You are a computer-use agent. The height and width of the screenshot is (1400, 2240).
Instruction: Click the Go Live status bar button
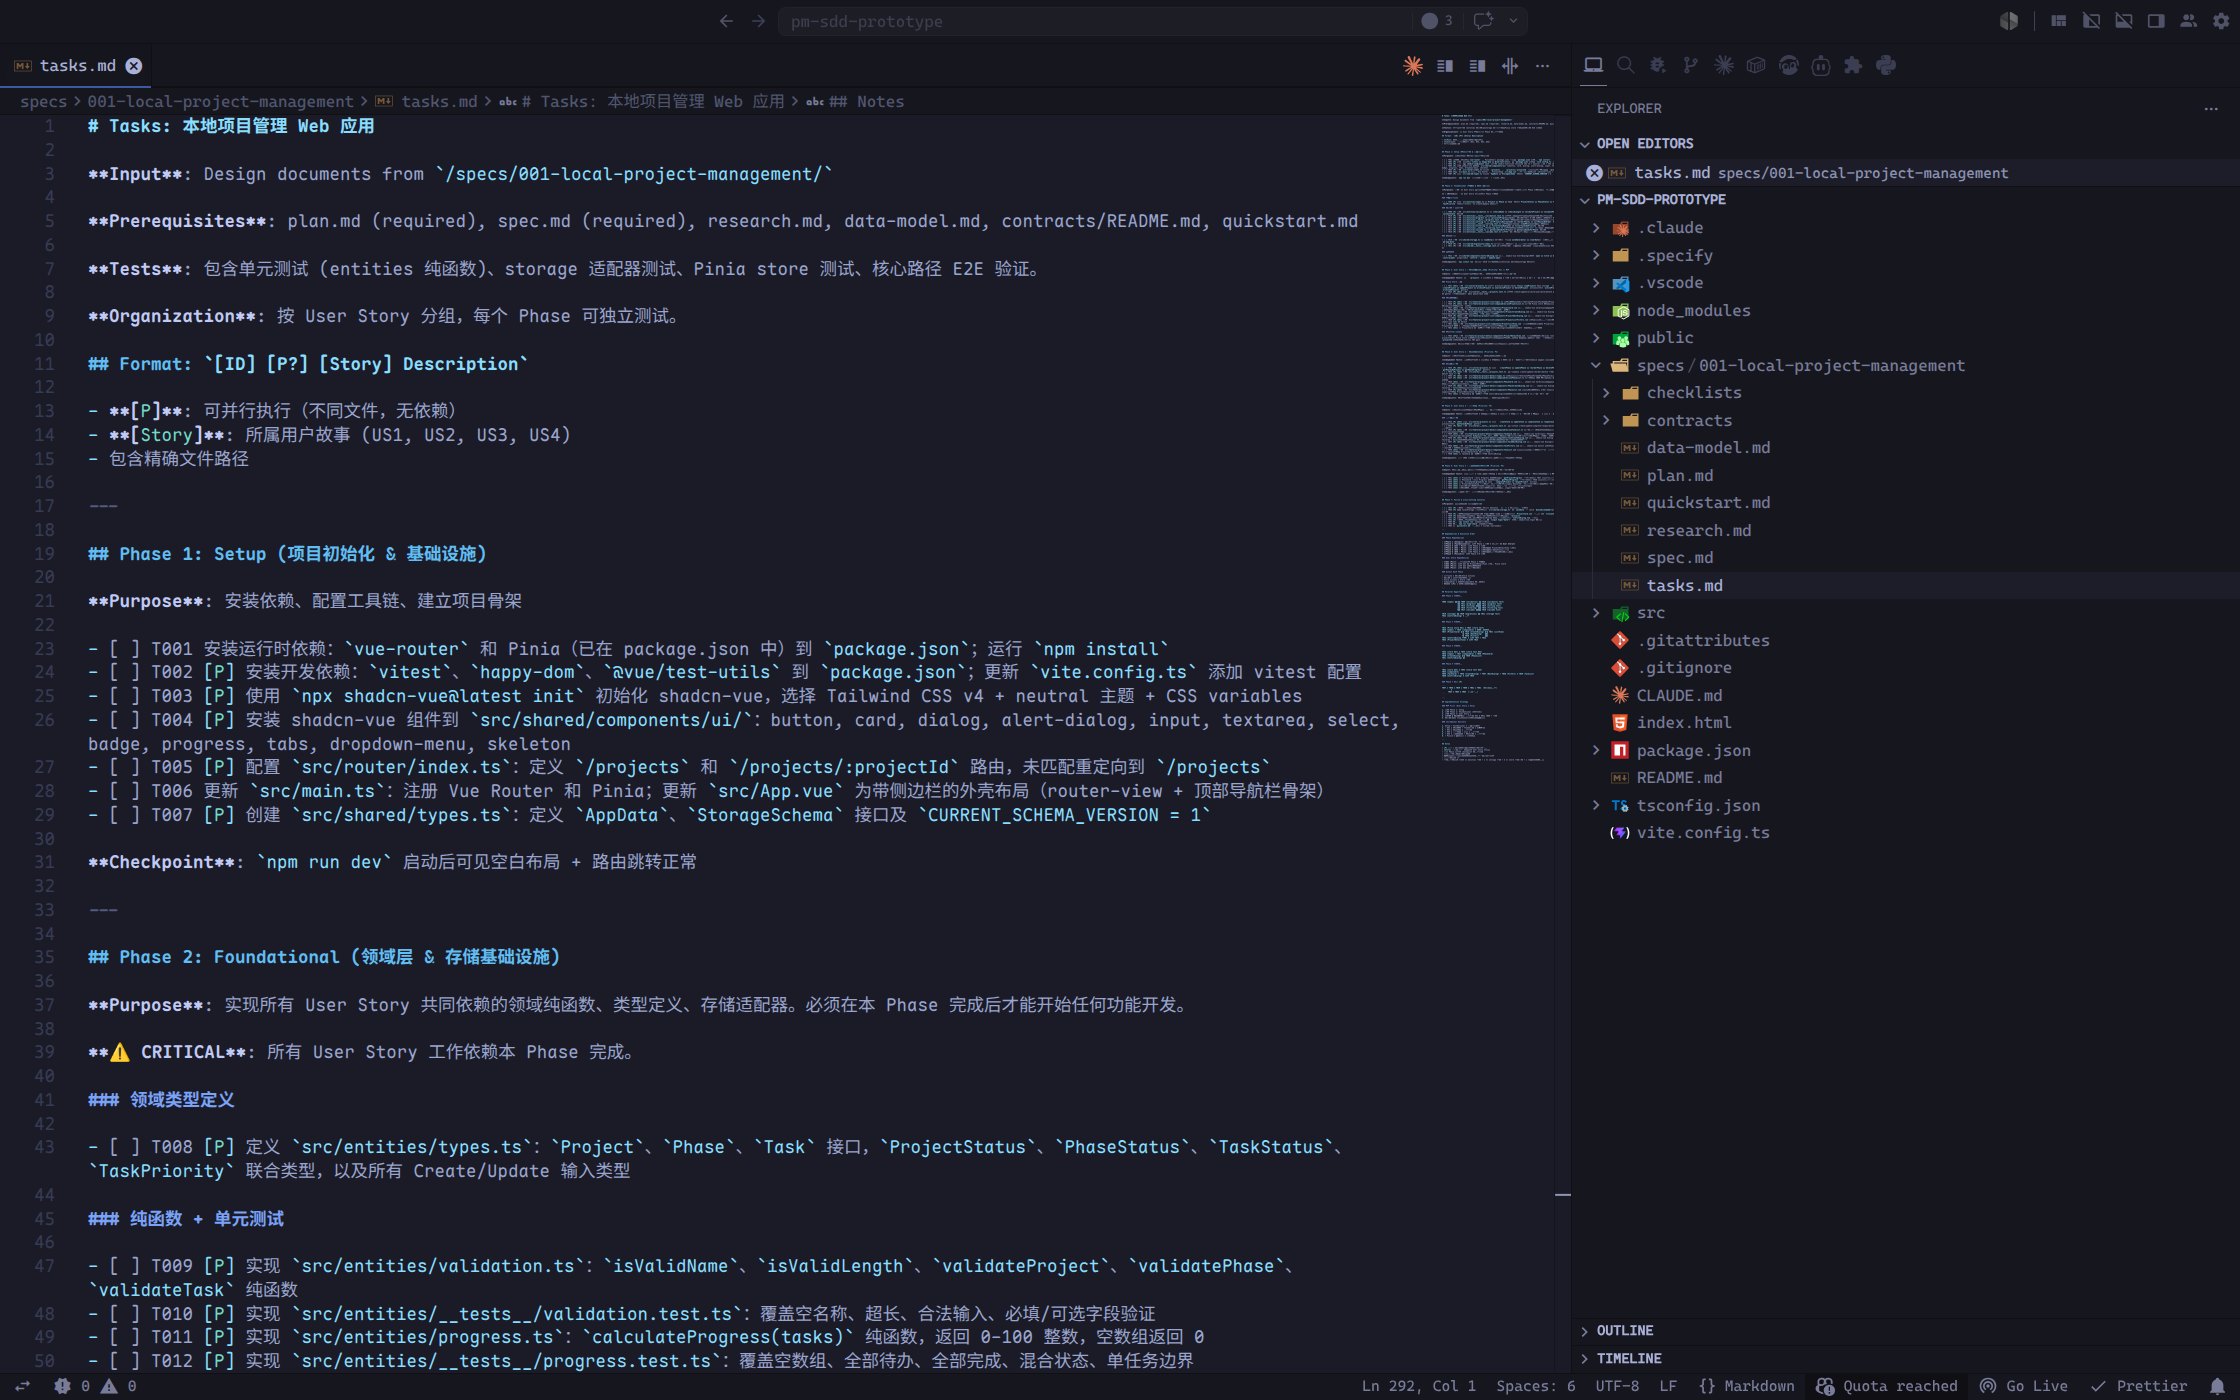pos(2024,1386)
